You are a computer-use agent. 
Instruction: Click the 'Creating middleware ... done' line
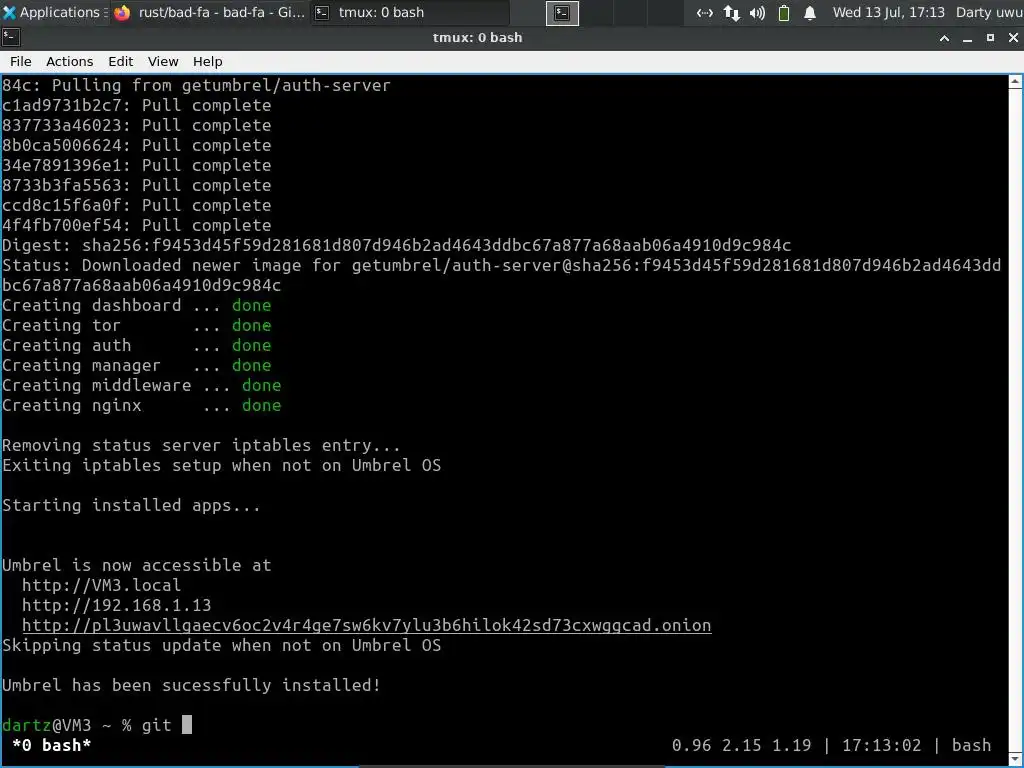pyautogui.click(x=142, y=385)
